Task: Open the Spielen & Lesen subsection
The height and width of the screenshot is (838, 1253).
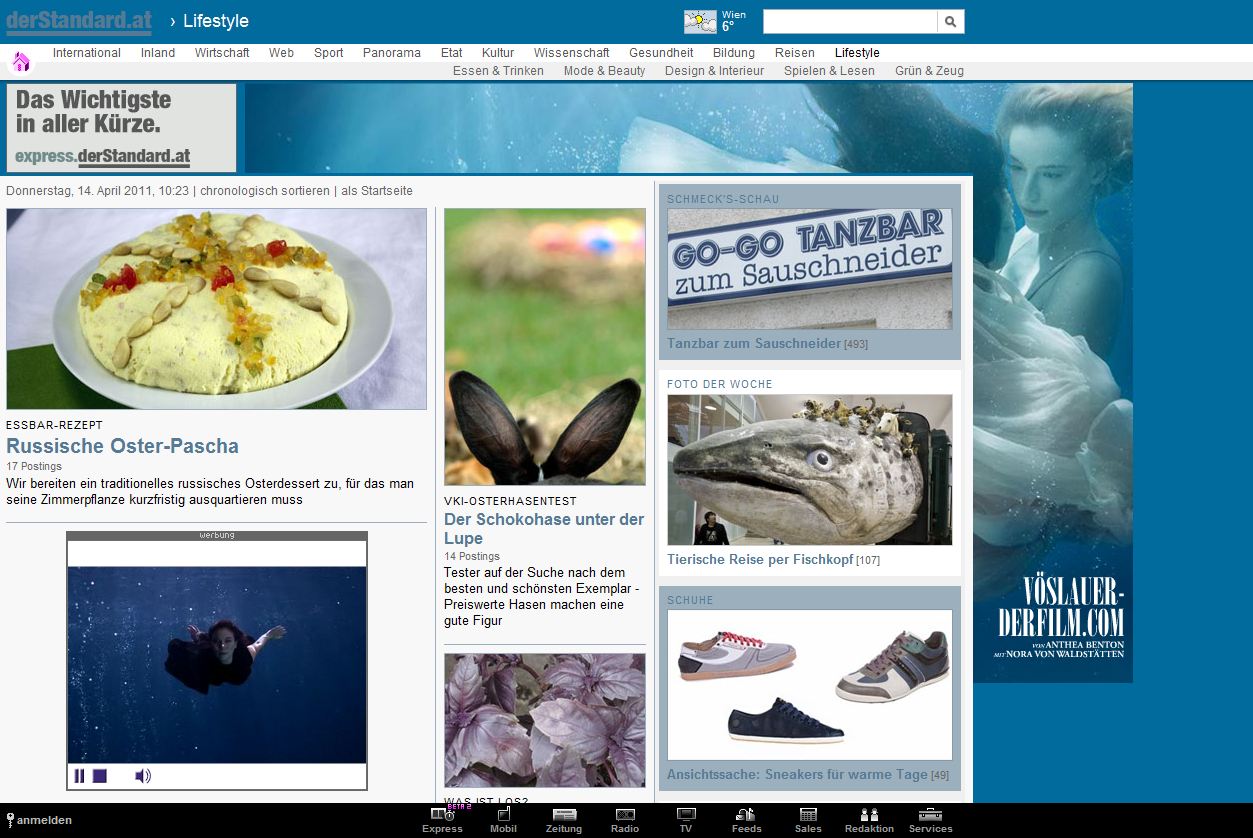Action: [829, 71]
